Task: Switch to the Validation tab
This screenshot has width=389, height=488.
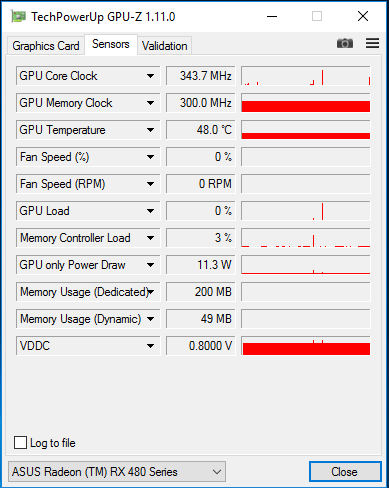Action: pyautogui.click(x=165, y=46)
